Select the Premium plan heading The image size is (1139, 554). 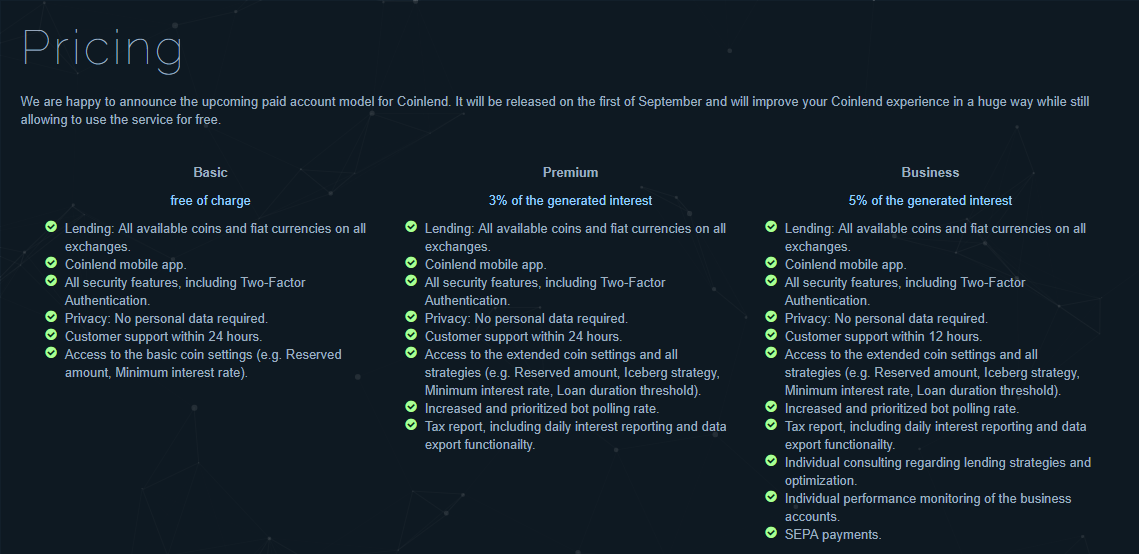point(570,173)
